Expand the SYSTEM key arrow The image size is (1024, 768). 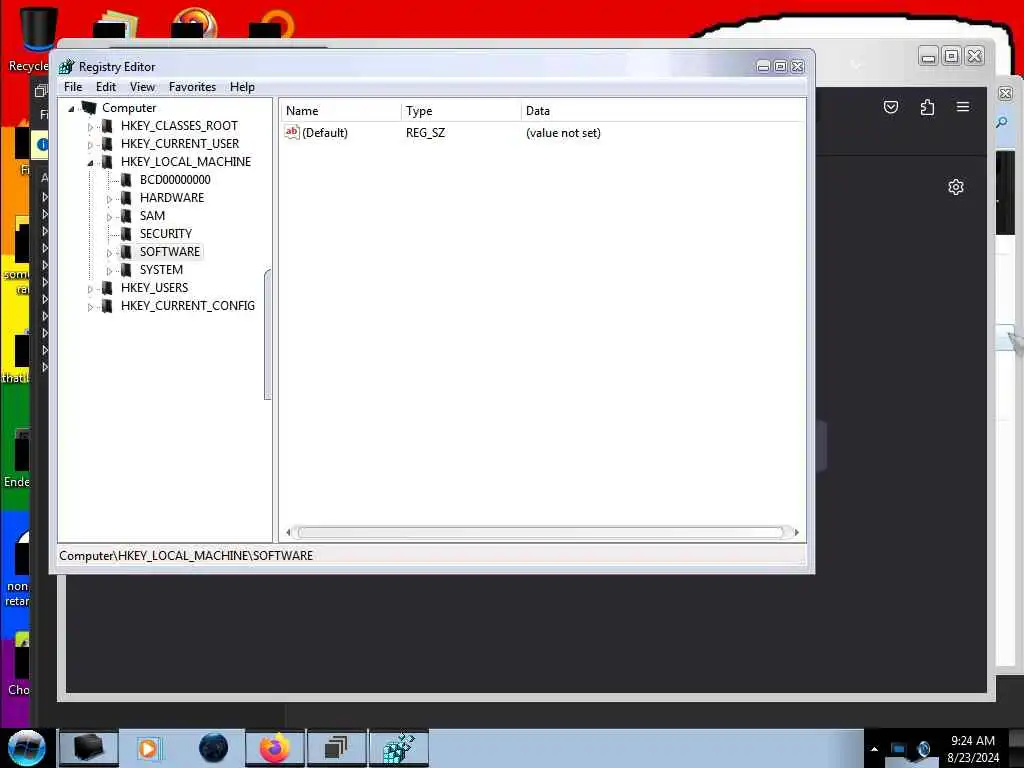109,271
